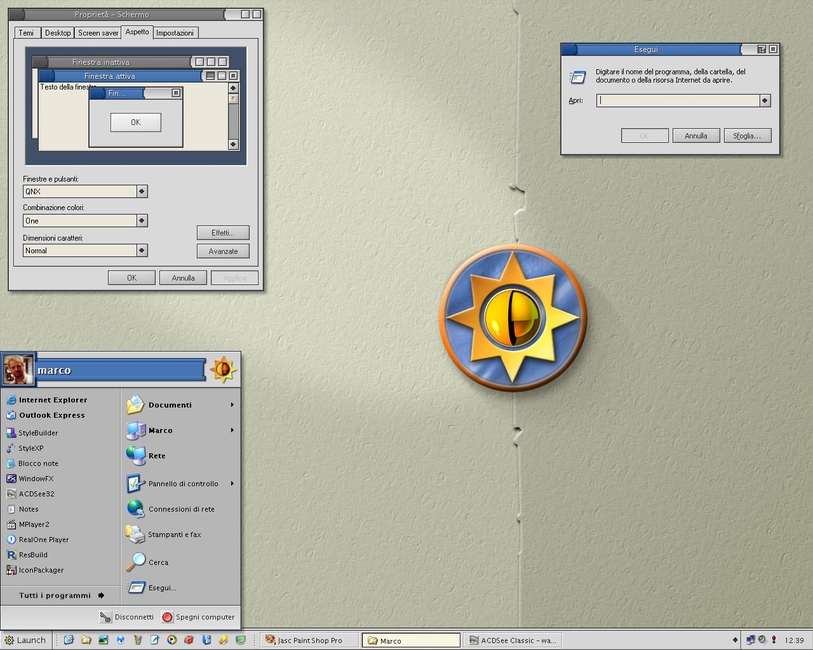This screenshot has width=813, height=650.
Task: Click Sfoglia... in the Esegui dialog
Action: point(748,136)
